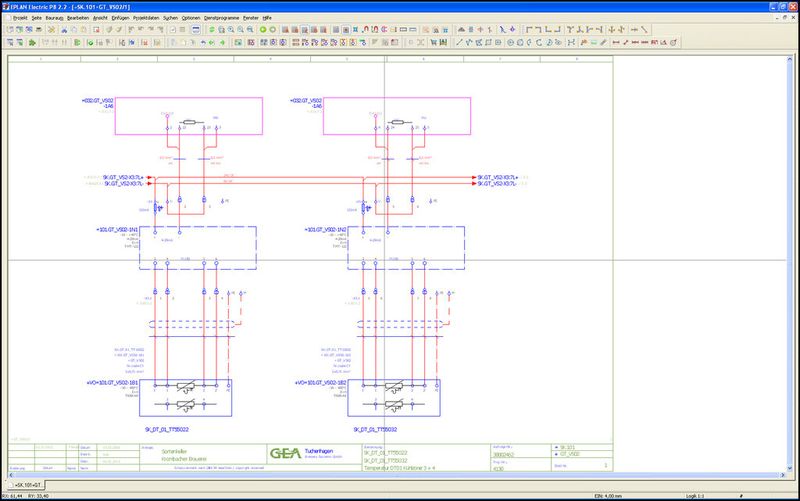The width and height of the screenshot is (800, 501).
Task: Open the Einfügen menu
Action: coord(120,18)
